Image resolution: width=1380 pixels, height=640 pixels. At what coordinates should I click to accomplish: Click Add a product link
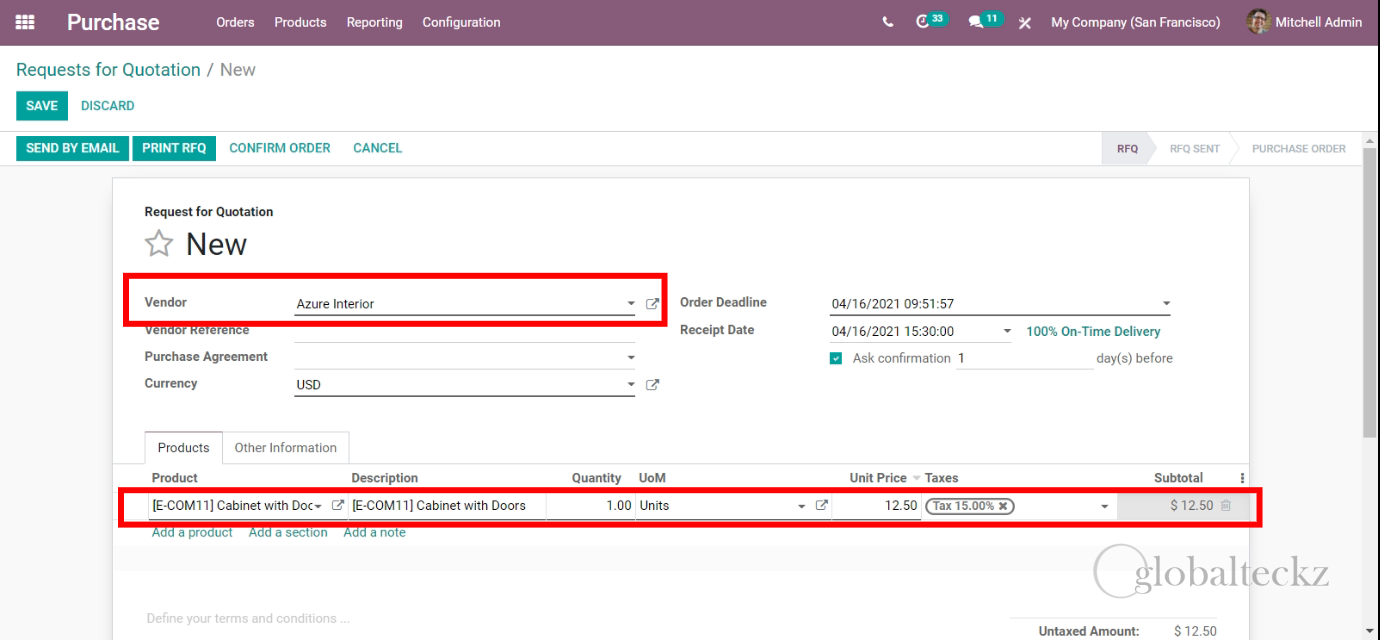[192, 533]
